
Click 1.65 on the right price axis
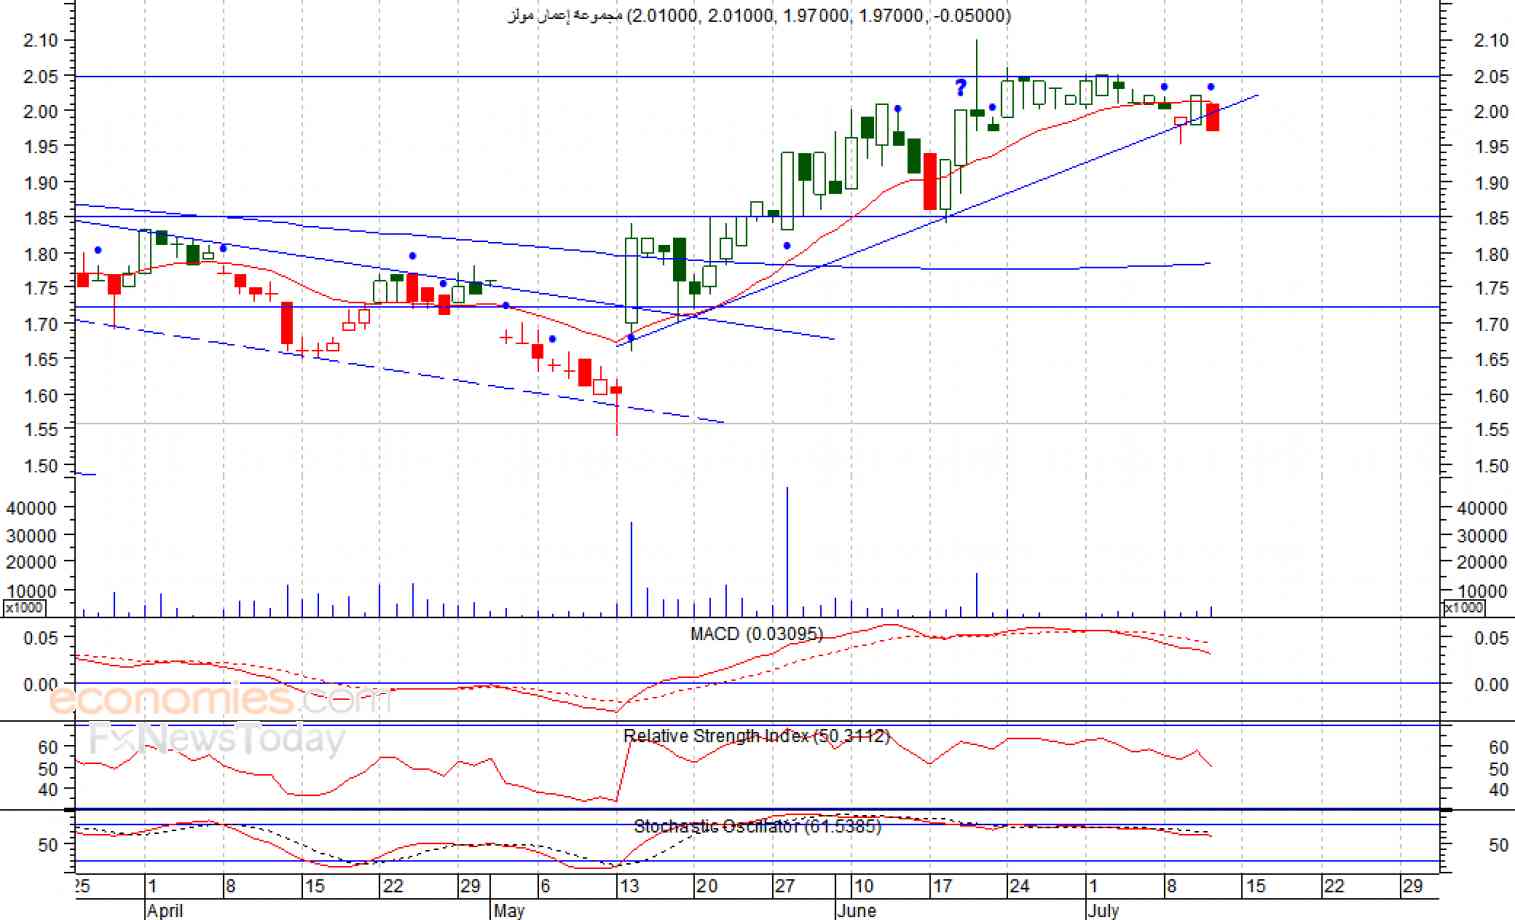(1491, 360)
